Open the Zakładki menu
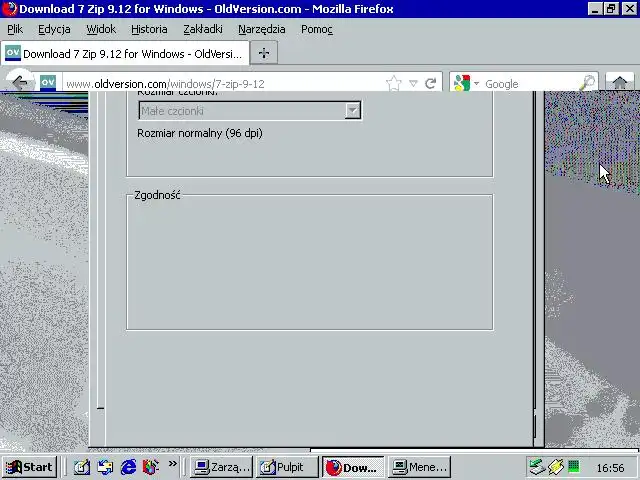 click(x=202, y=29)
